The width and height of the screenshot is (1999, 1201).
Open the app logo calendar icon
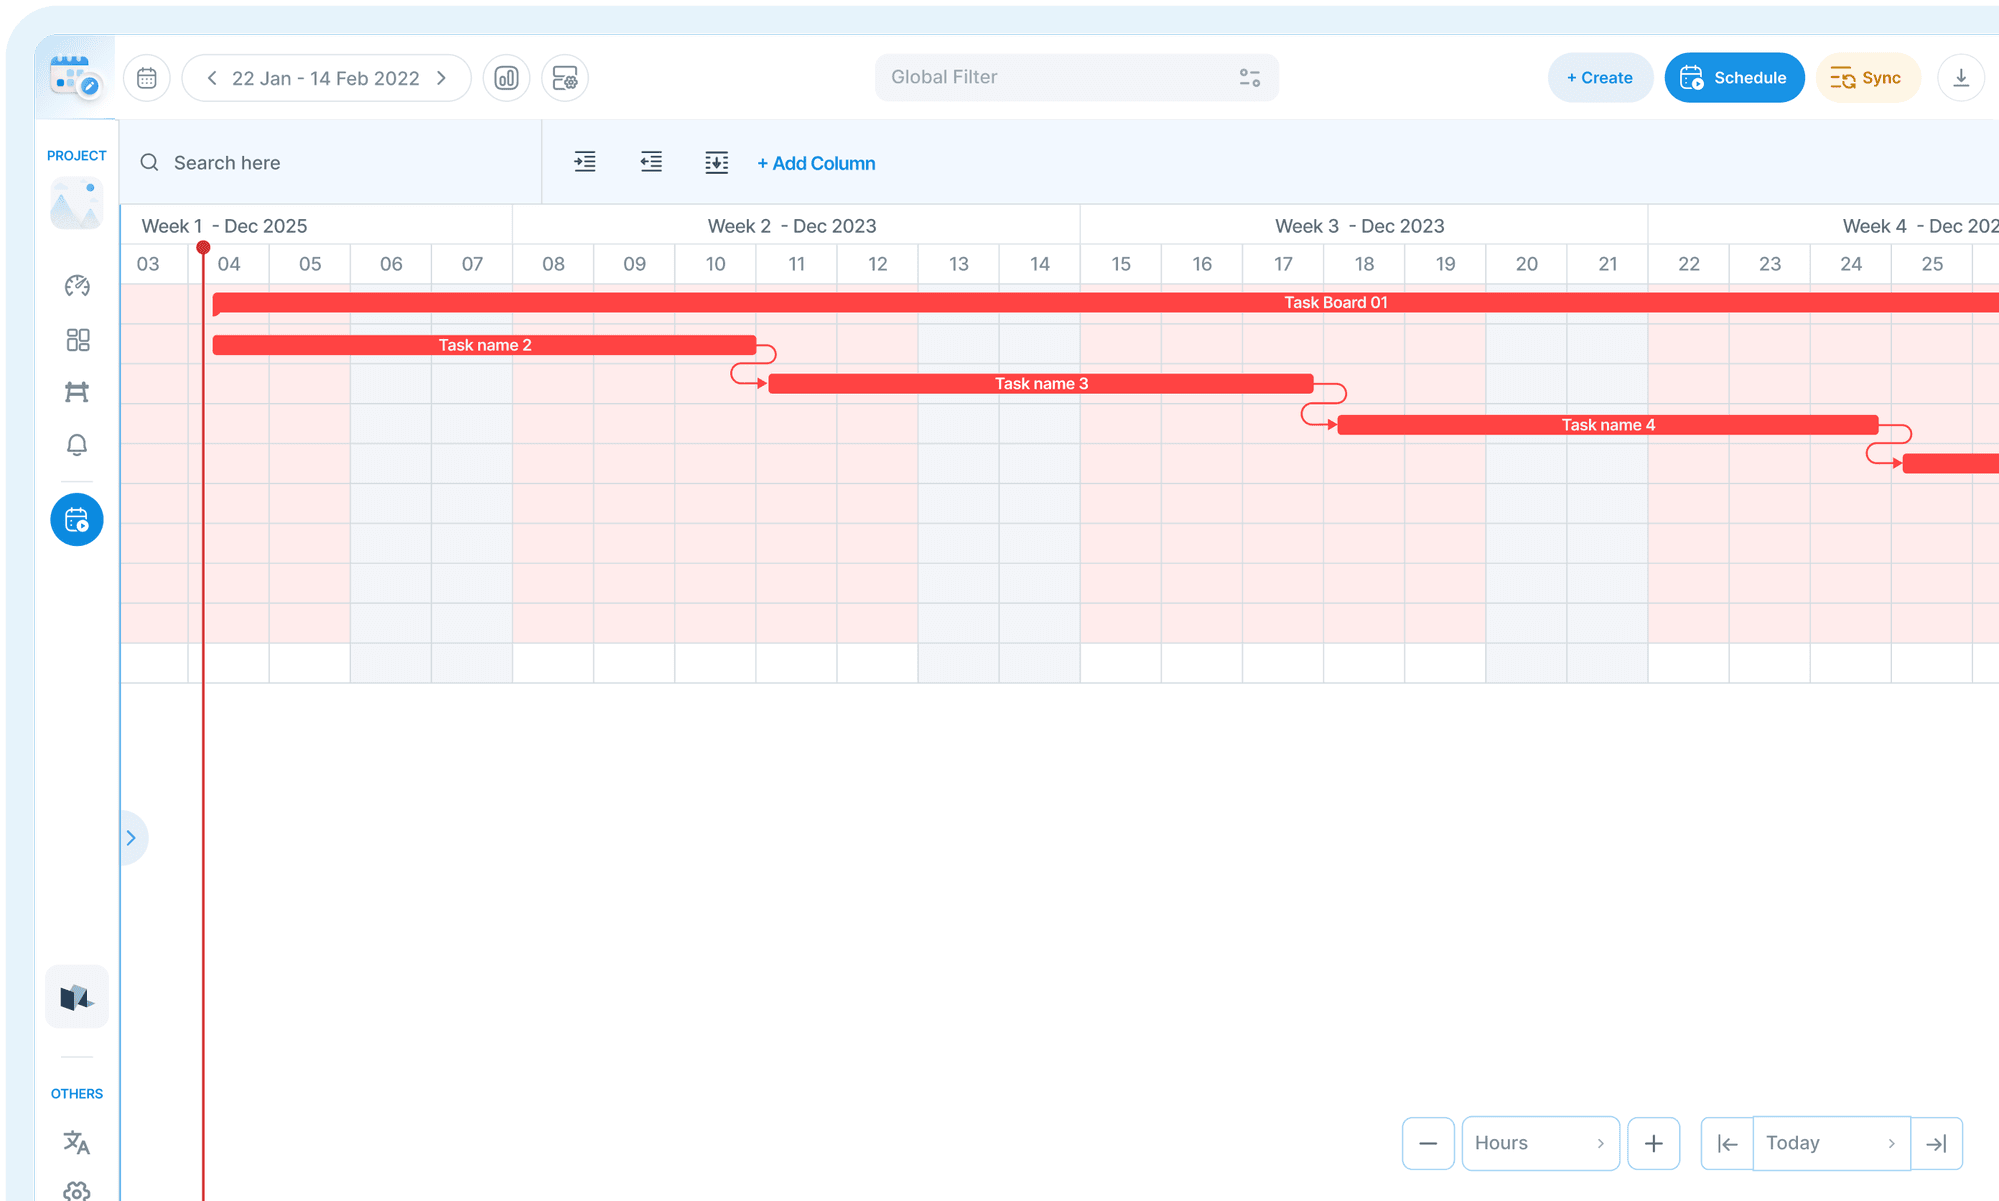click(x=76, y=77)
